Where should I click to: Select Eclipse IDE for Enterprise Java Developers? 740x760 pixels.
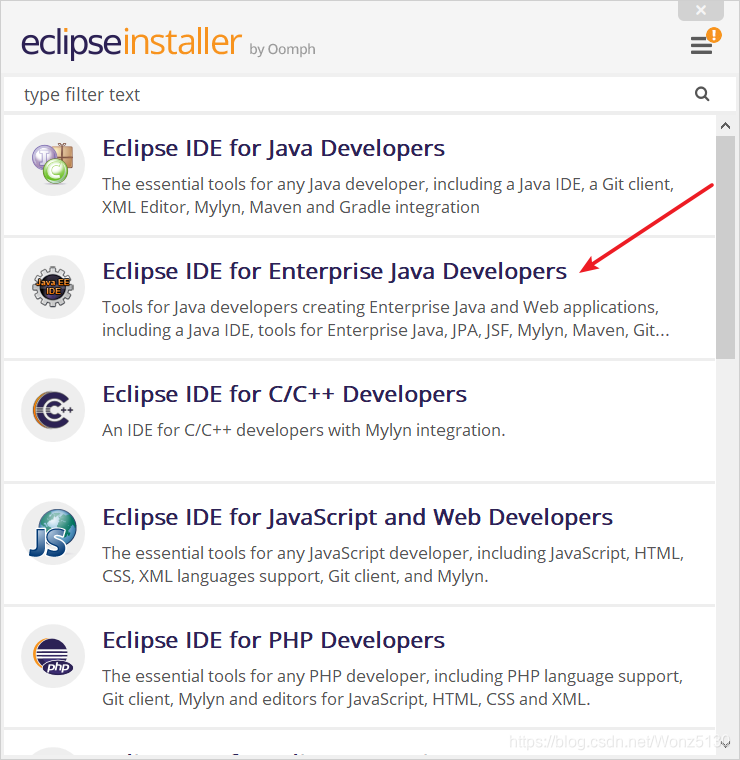pyautogui.click(x=334, y=271)
